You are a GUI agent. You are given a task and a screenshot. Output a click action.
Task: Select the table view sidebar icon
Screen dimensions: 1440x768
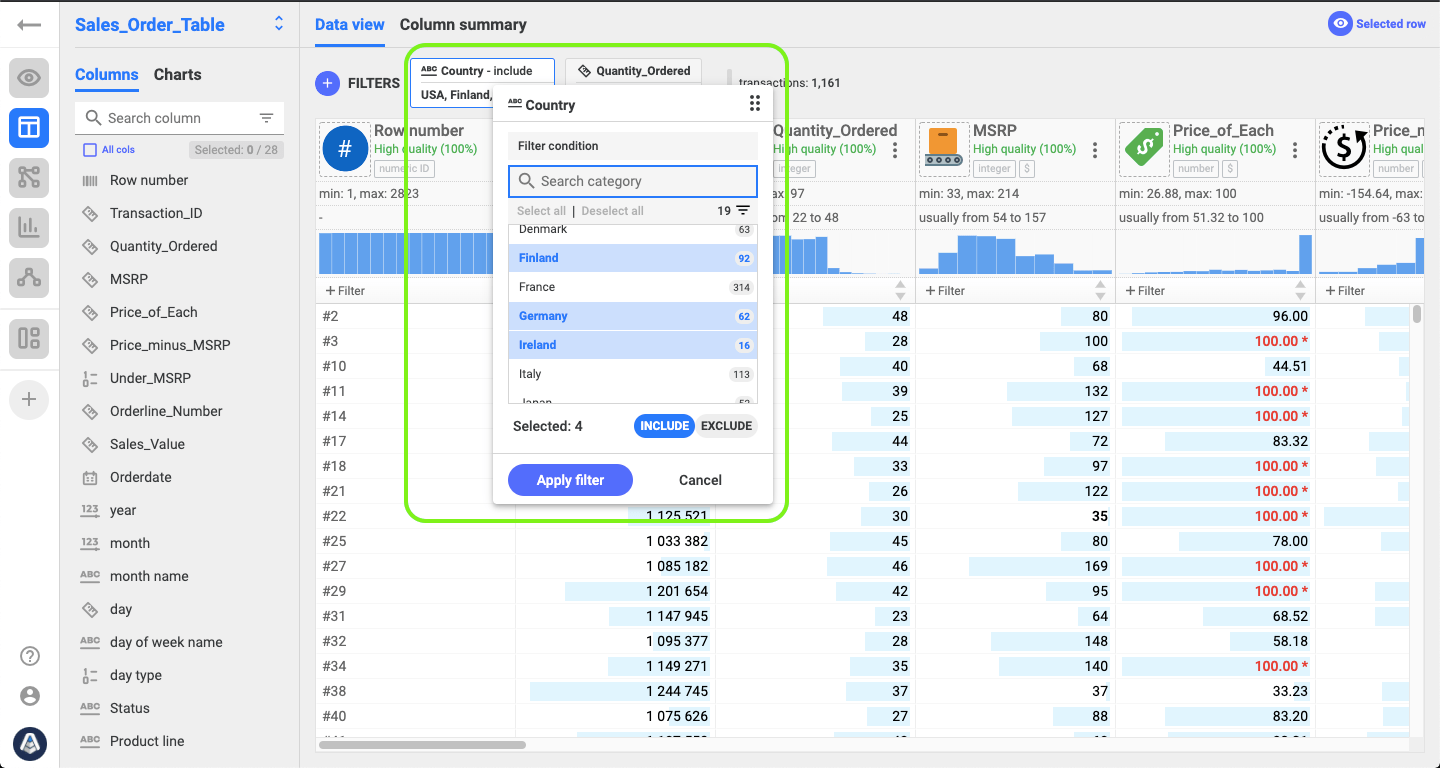pyautogui.click(x=29, y=128)
